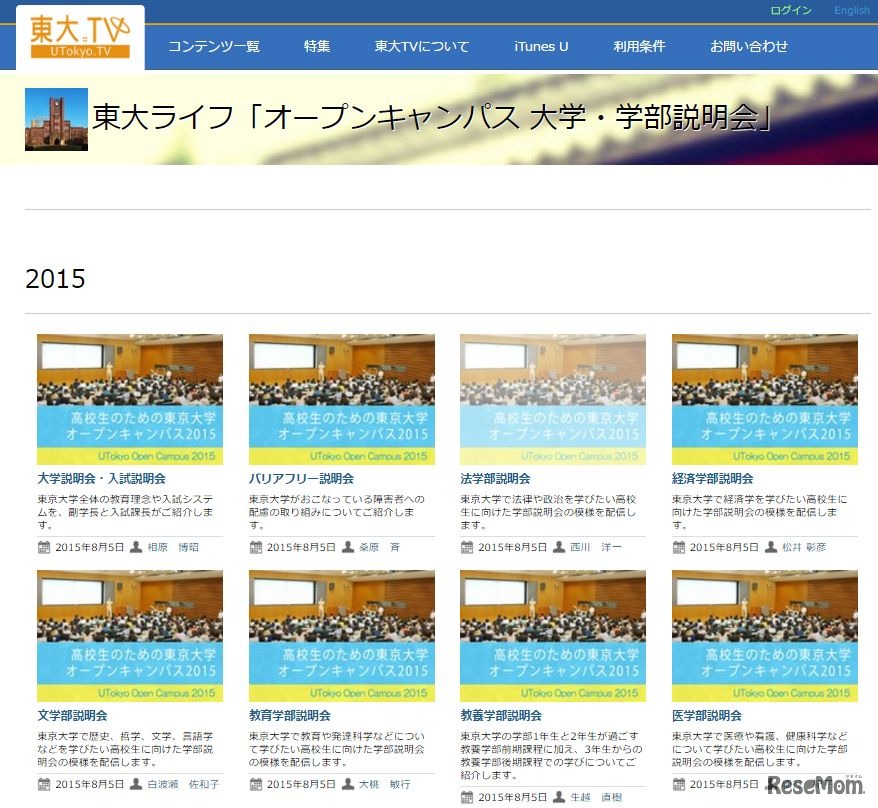Click person icon beside 大桃 敏行
Screen dimensions: 878x808
tap(348, 784)
